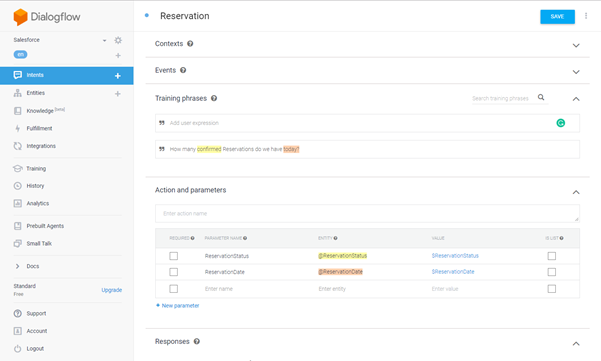
Task: Tick required checkbox on empty parameter row
Action: [174, 289]
